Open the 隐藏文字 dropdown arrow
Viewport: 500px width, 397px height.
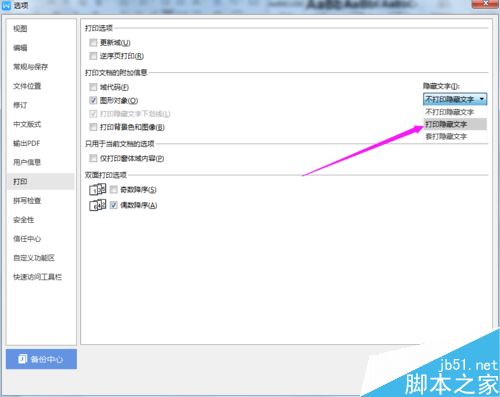(482, 99)
